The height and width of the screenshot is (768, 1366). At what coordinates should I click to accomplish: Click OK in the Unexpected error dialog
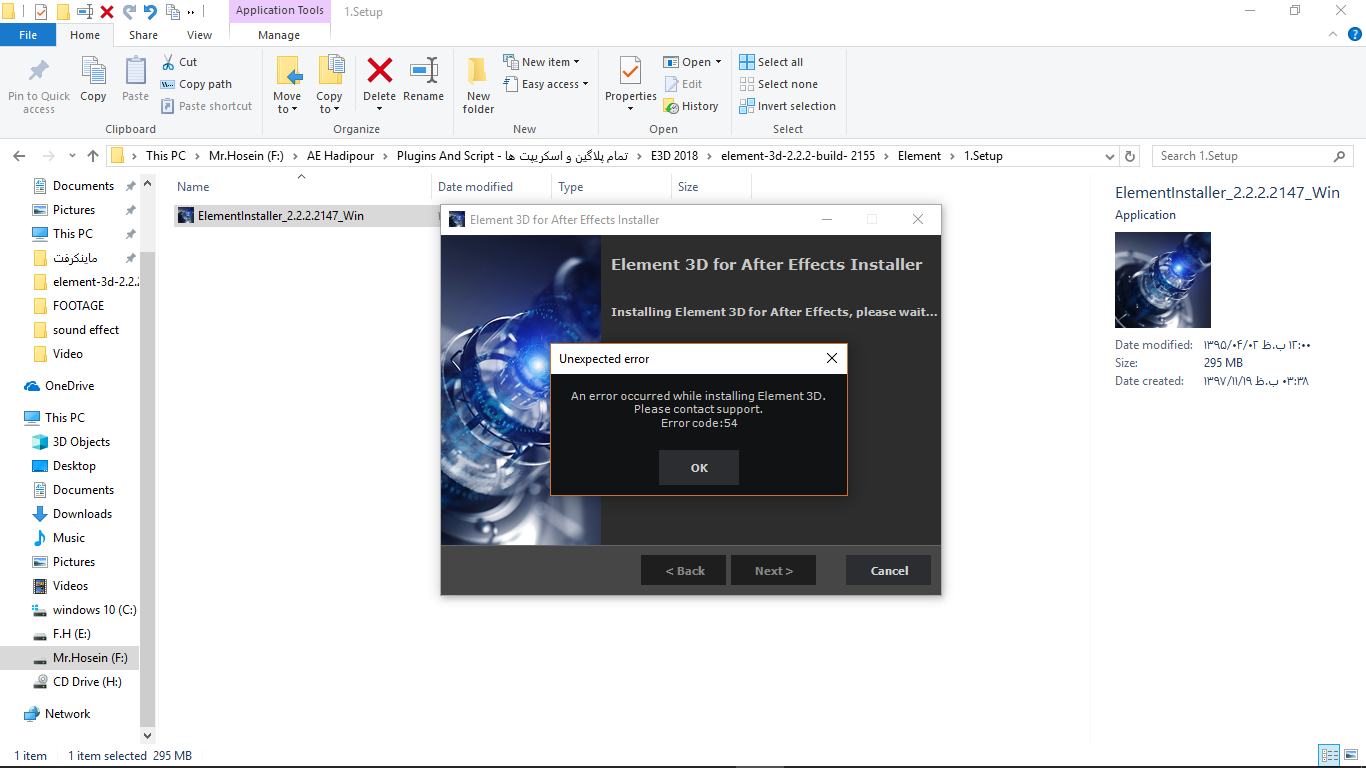698,467
